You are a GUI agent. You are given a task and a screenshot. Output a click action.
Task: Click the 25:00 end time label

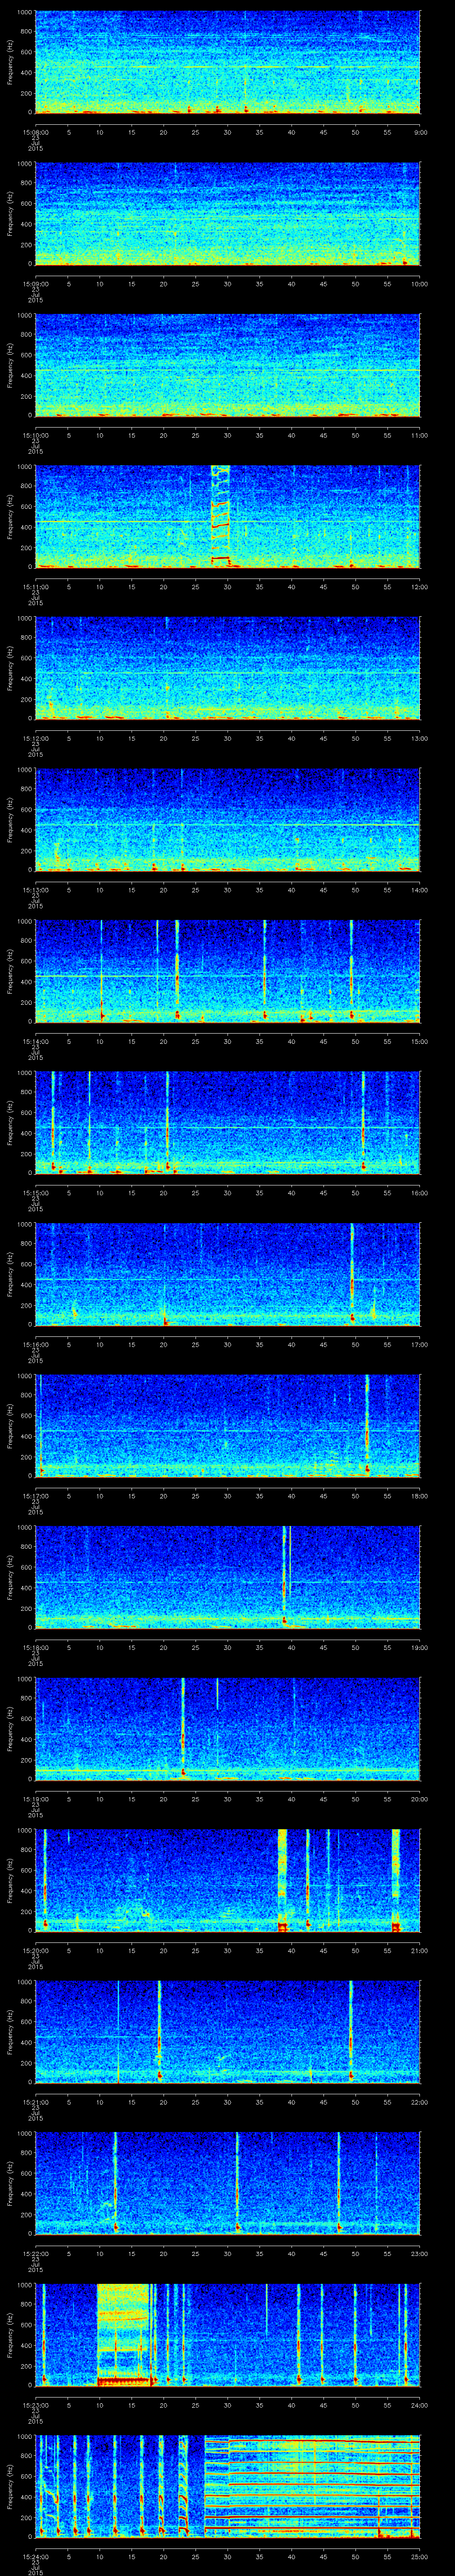pos(420,2557)
